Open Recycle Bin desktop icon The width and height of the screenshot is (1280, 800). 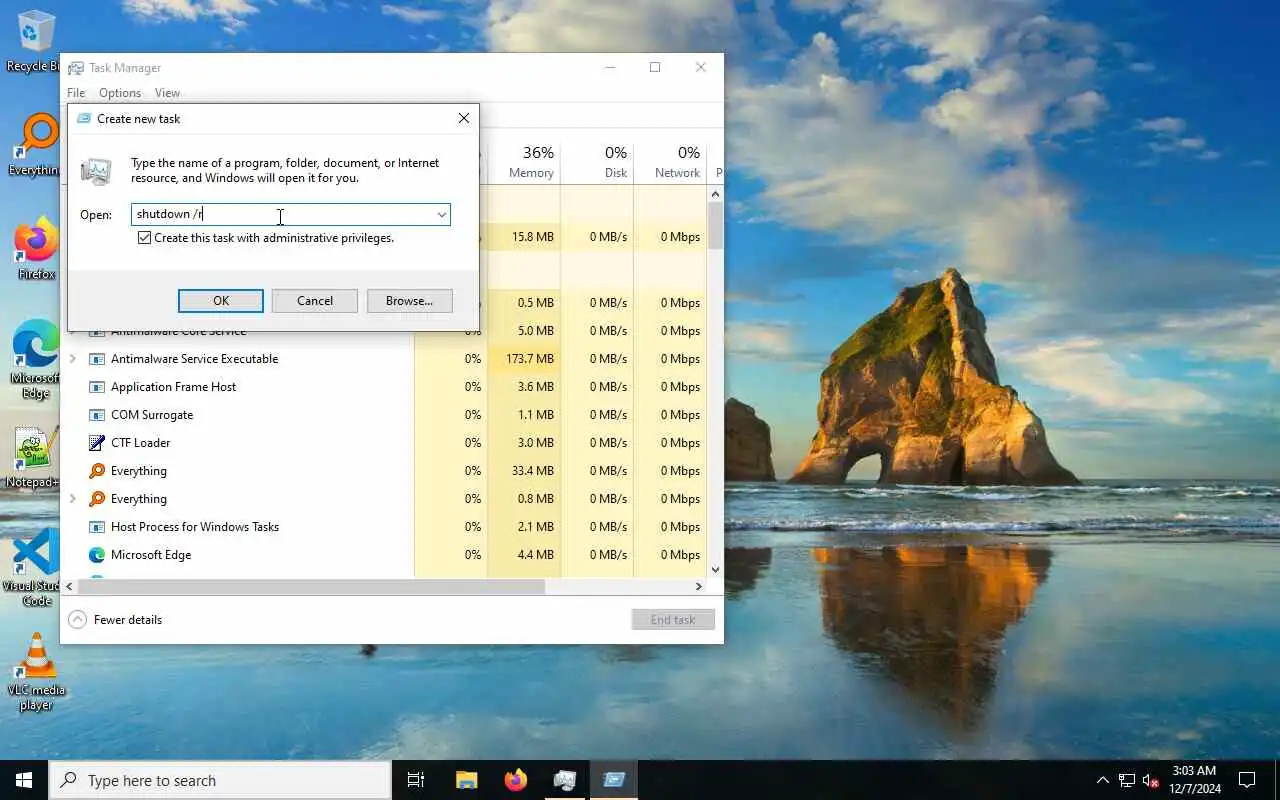35,42
